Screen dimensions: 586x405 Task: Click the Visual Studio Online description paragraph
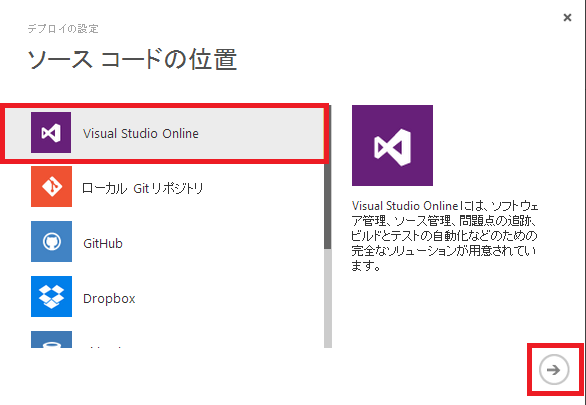click(x=445, y=235)
